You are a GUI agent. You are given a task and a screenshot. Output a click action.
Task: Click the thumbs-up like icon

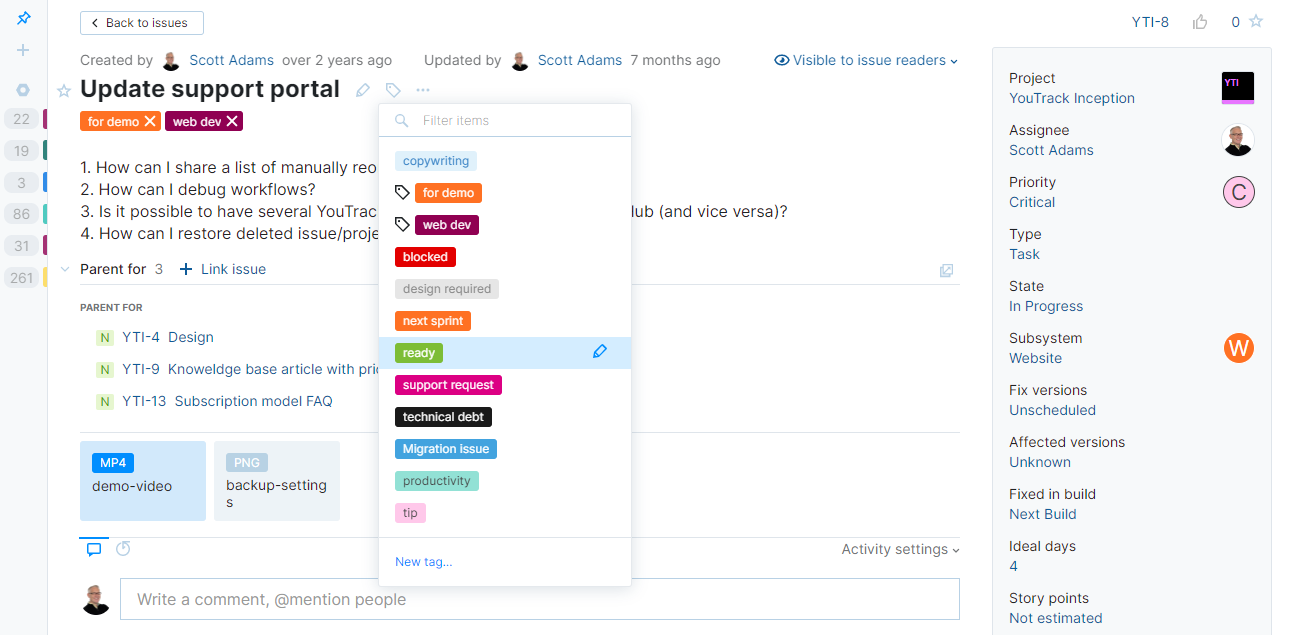(x=1199, y=21)
